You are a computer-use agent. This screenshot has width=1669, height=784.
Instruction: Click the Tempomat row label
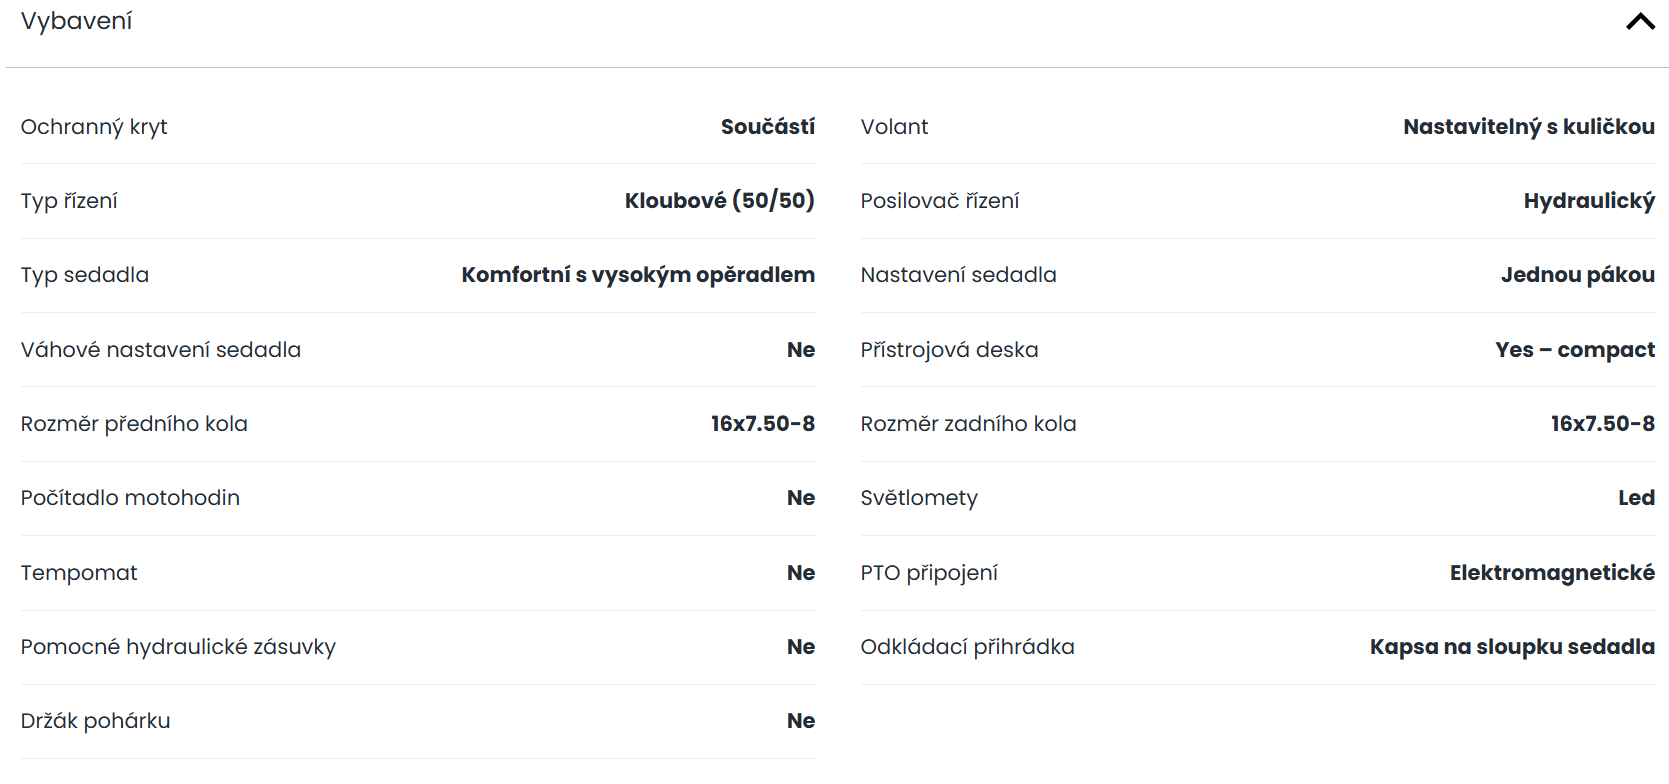[79, 573]
